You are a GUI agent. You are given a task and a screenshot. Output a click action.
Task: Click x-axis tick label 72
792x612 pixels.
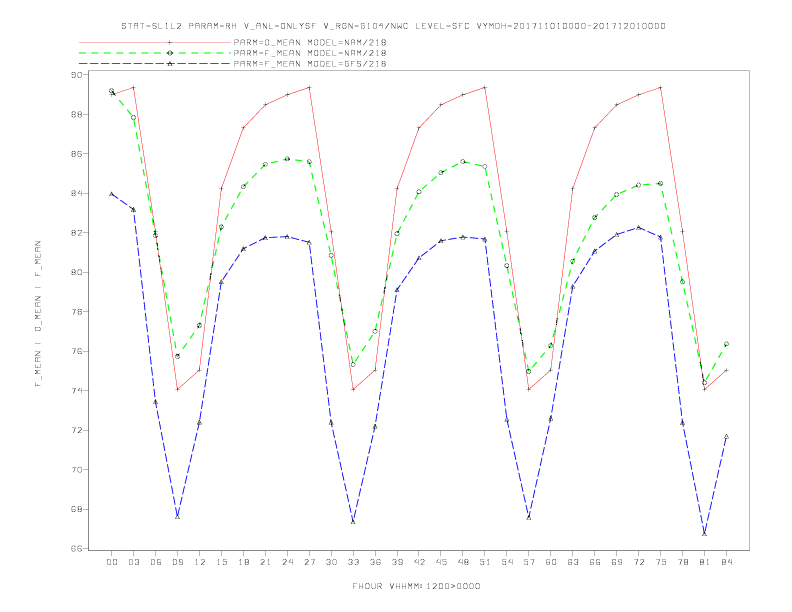638,562
